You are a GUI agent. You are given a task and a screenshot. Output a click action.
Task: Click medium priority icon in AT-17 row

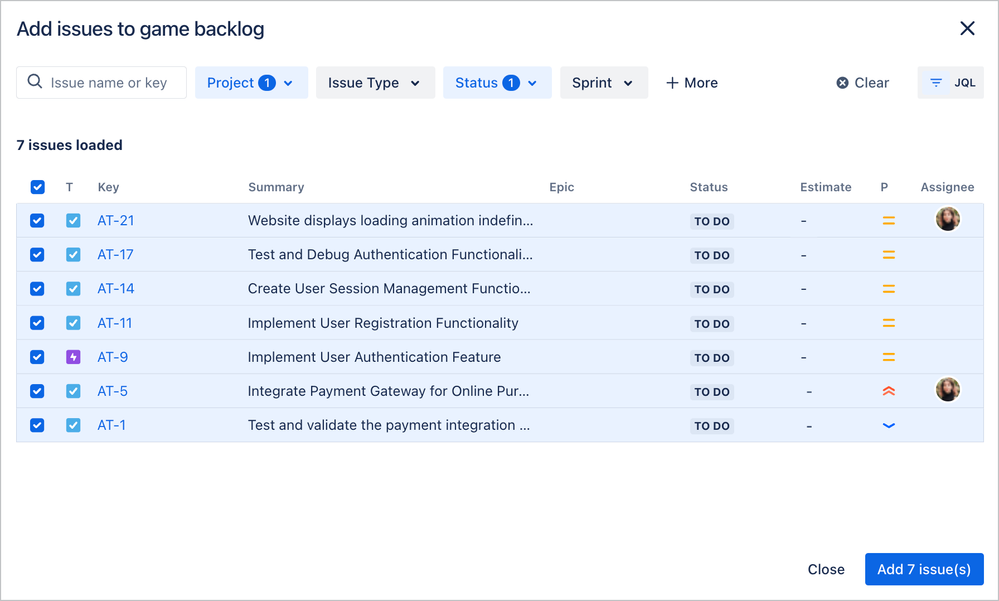(x=888, y=255)
